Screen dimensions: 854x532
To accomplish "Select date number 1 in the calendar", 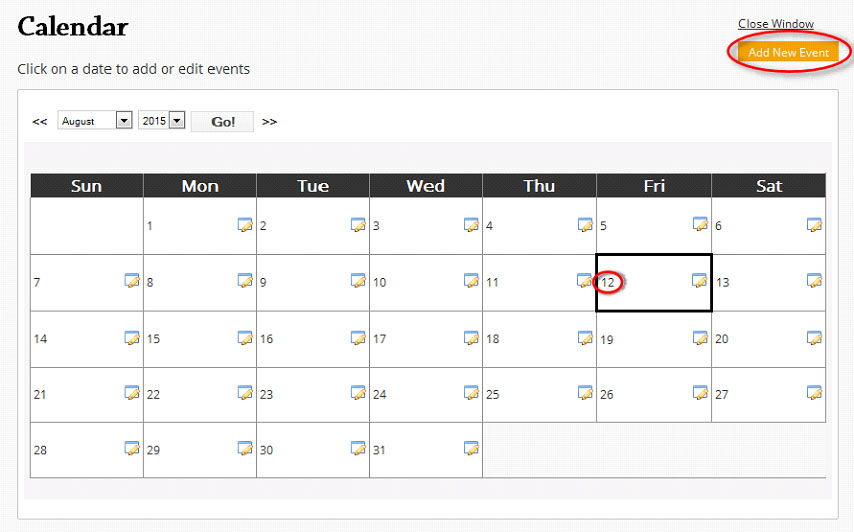I will [x=150, y=225].
